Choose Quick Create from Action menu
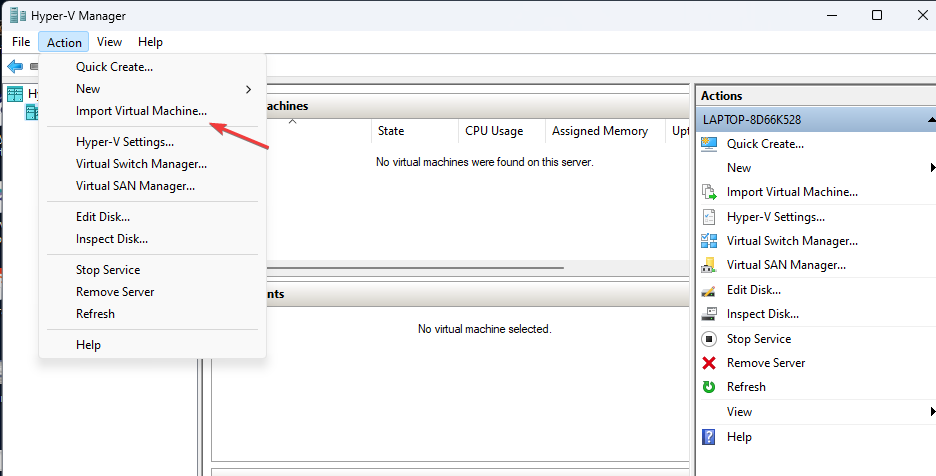Screen dimensions: 936x476 pyautogui.click(x=152, y=67)
